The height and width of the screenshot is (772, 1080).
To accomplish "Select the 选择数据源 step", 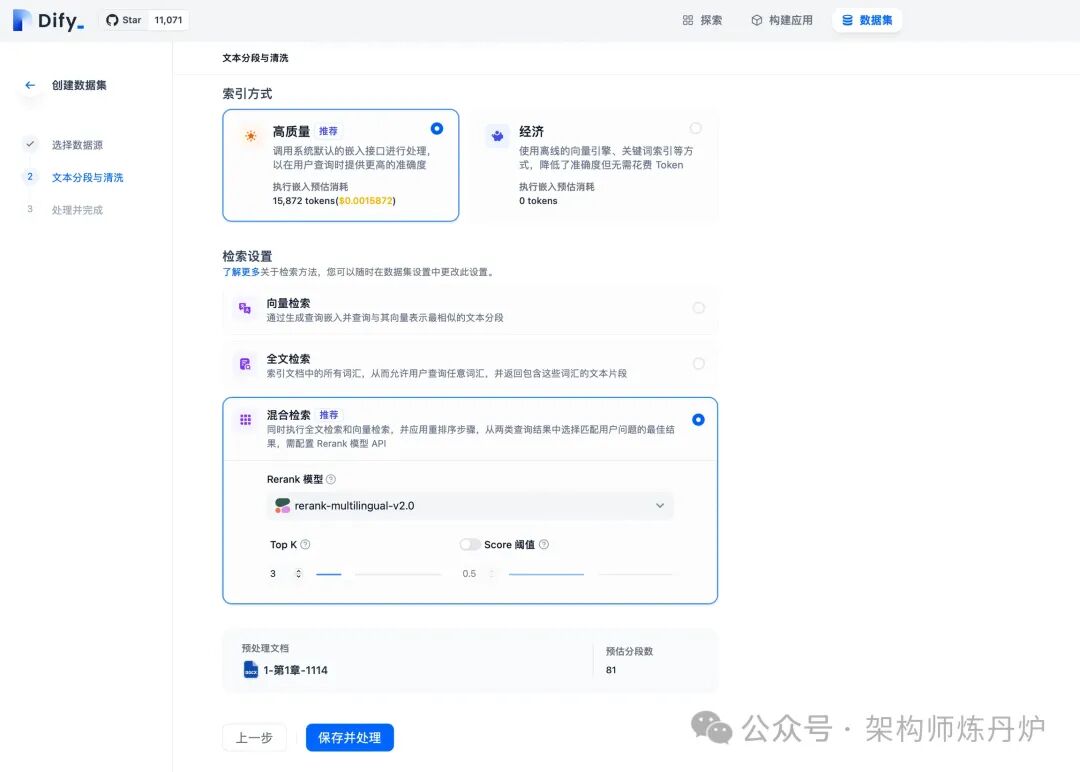I will [77, 145].
